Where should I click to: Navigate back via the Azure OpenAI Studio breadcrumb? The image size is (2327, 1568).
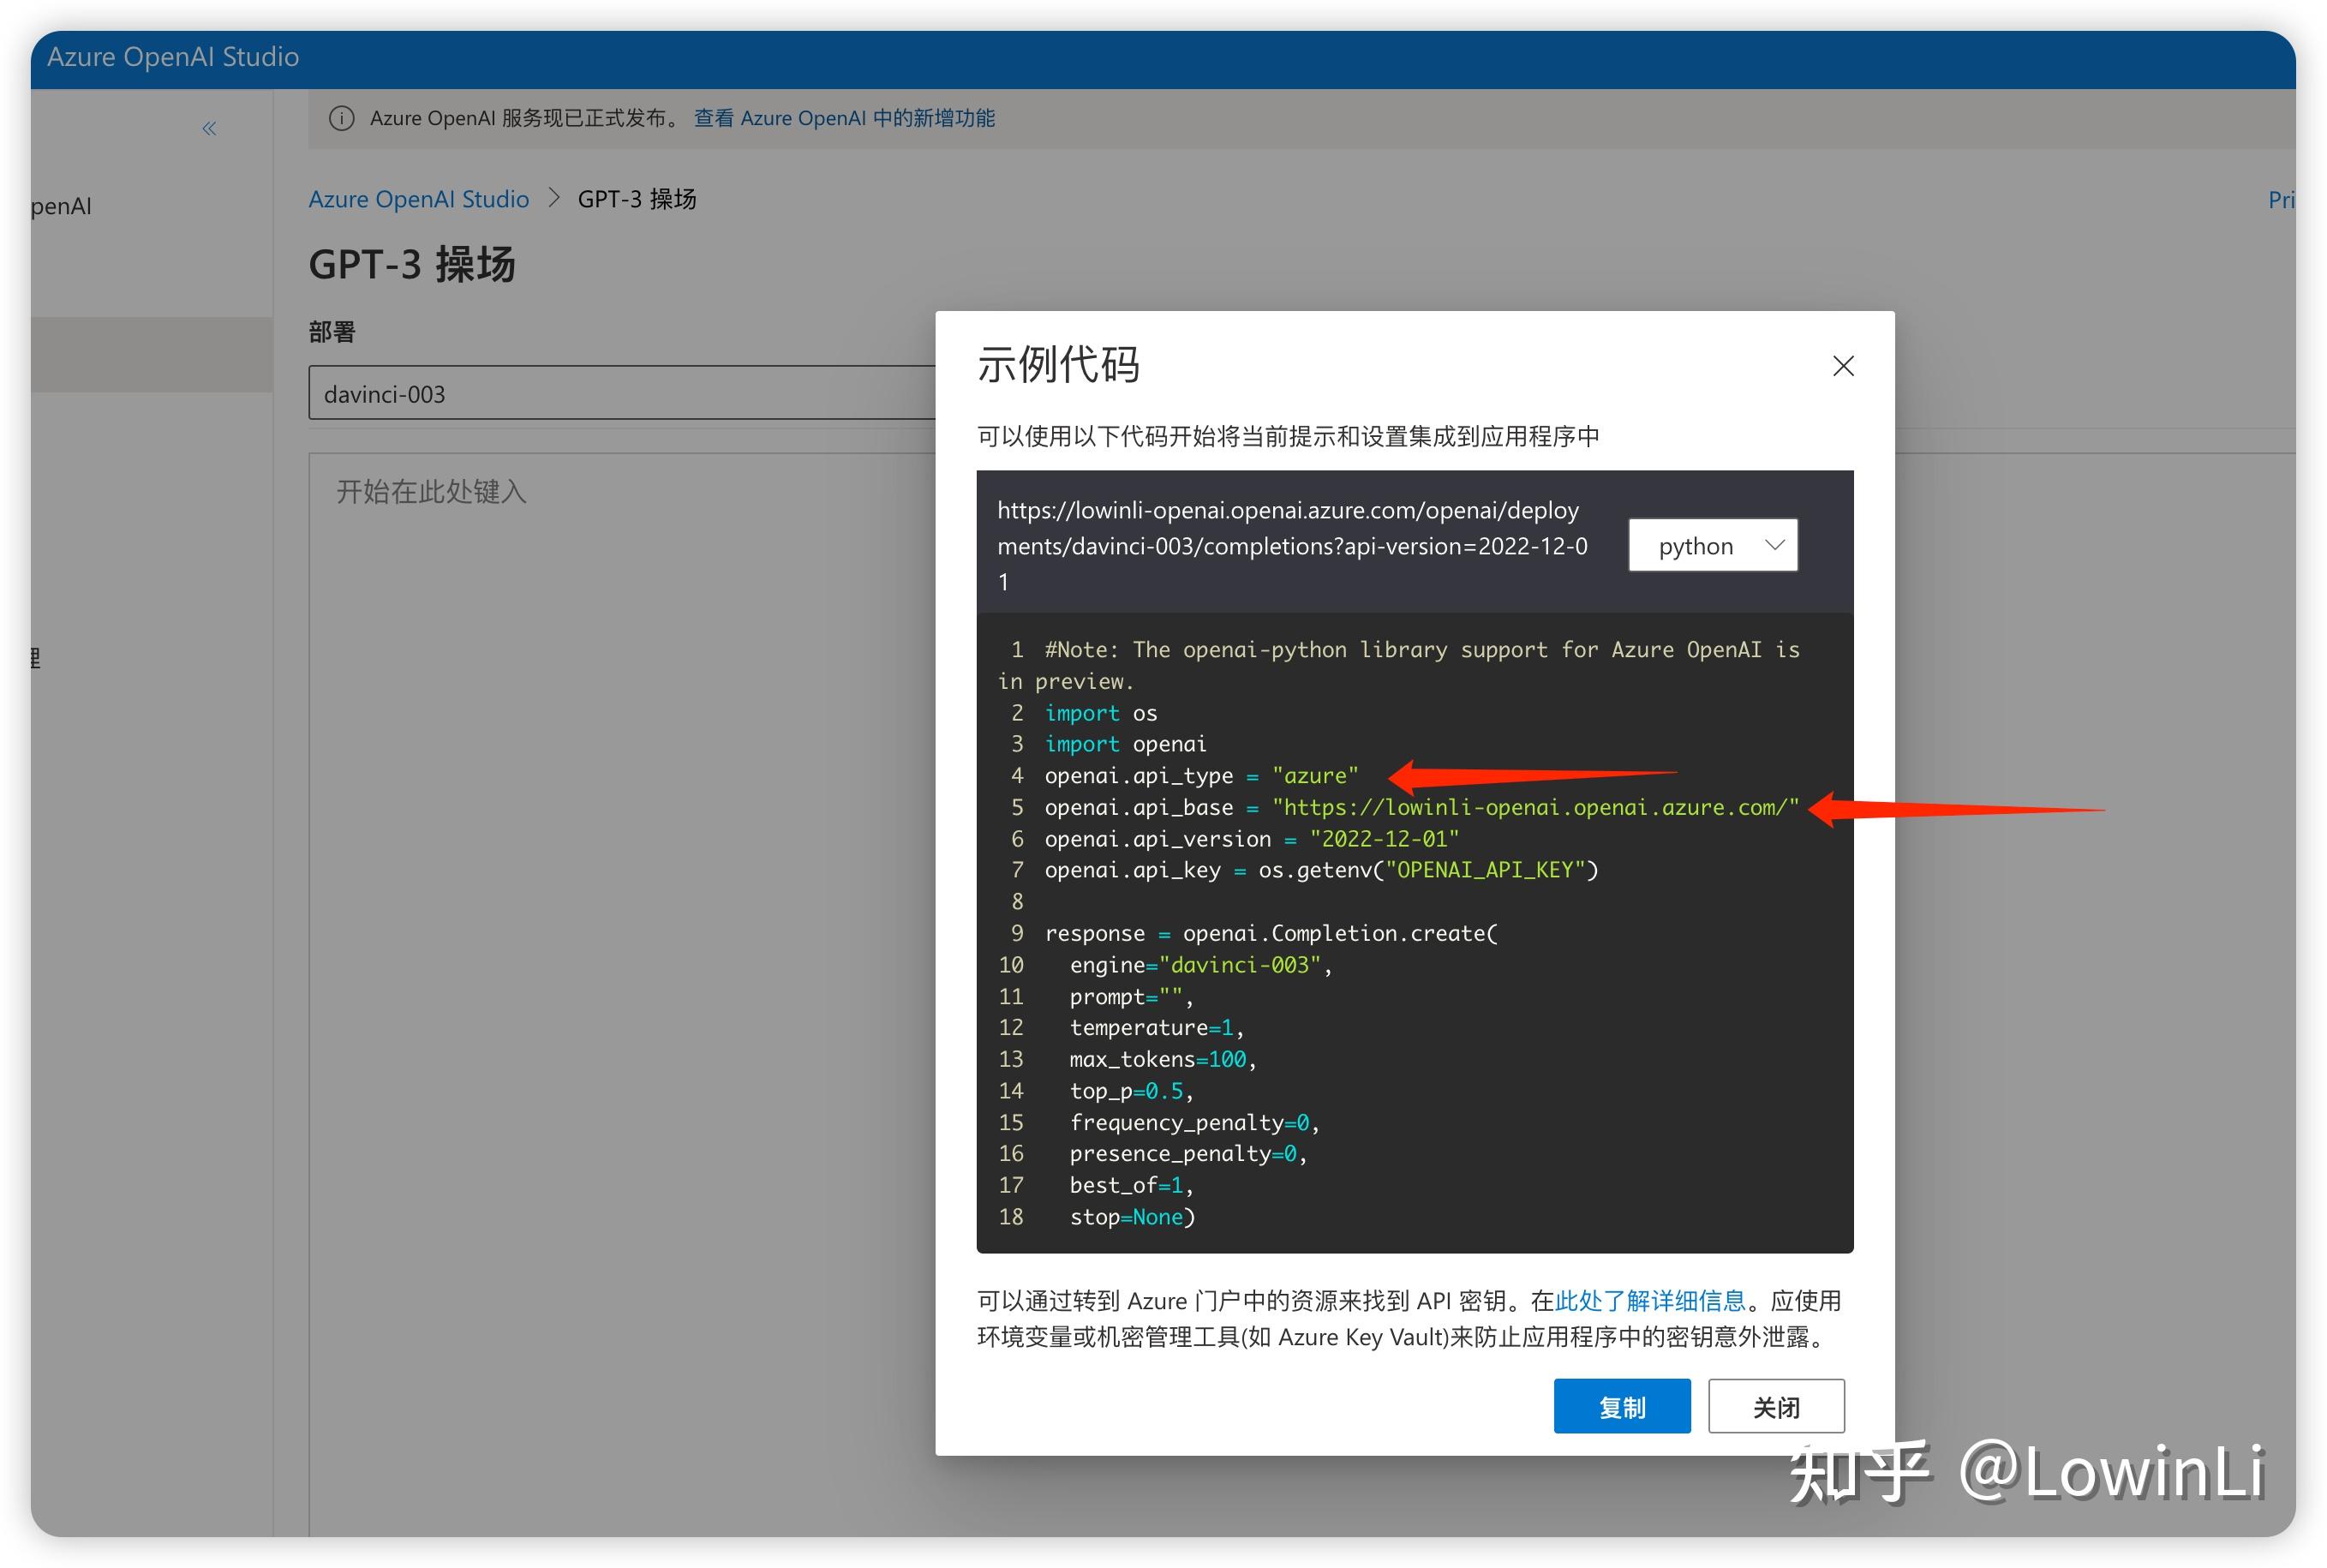[419, 198]
